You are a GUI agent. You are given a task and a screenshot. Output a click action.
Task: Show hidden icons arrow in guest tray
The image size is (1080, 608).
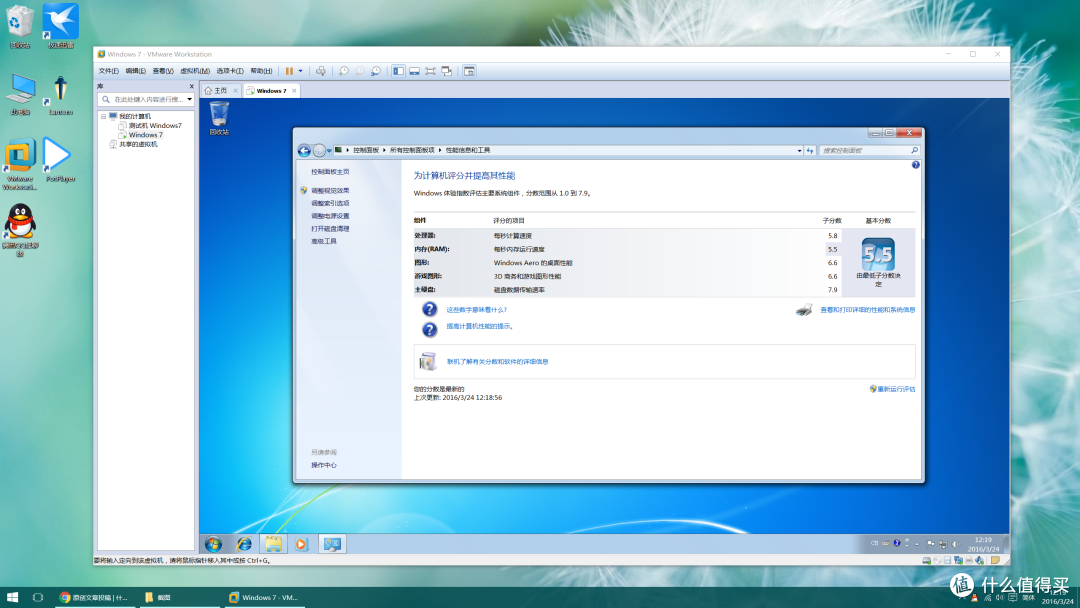[x=917, y=543]
